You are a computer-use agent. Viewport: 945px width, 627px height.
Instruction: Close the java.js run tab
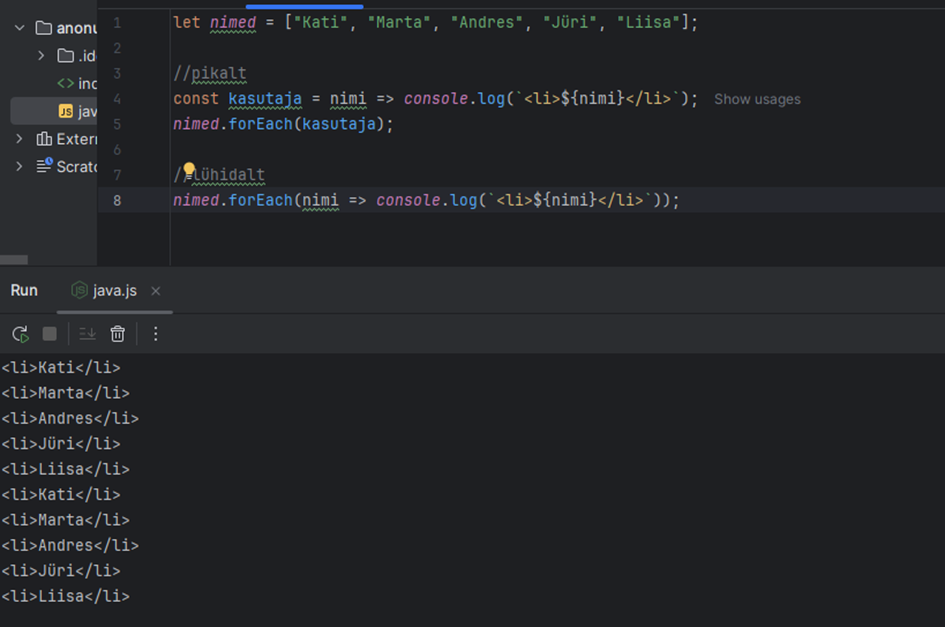tap(156, 291)
